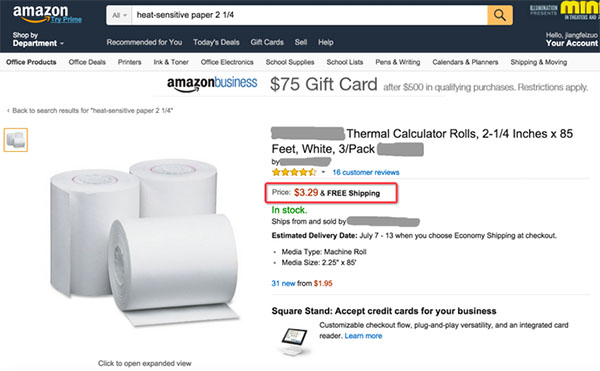Image resolution: width=600 pixels, height=371 pixels.
Task: Expand the Shop by Department menu
Action: click(x=38, y=39)
